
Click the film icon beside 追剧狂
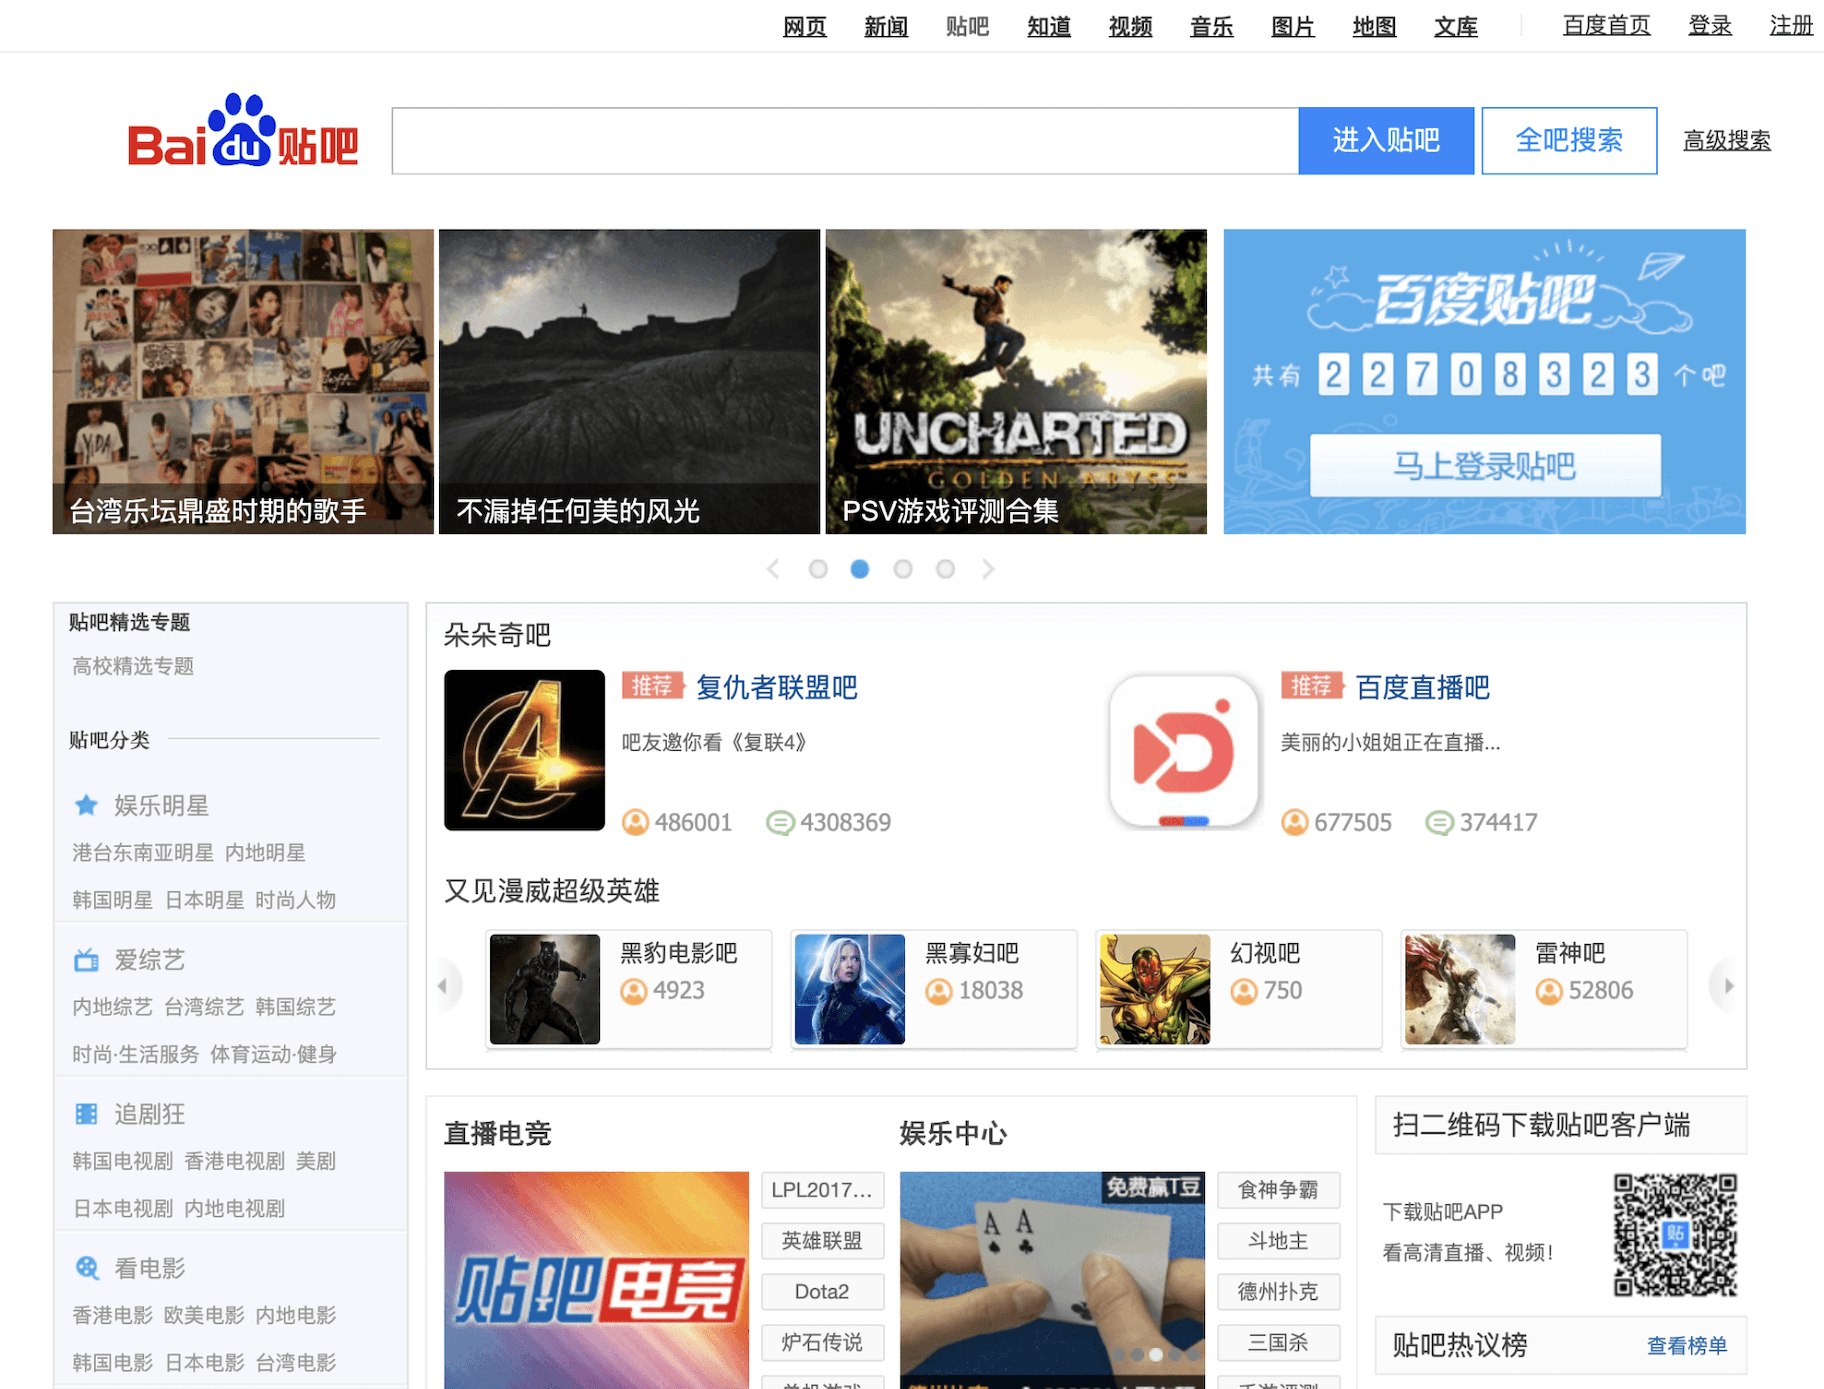coord(87,1114)
